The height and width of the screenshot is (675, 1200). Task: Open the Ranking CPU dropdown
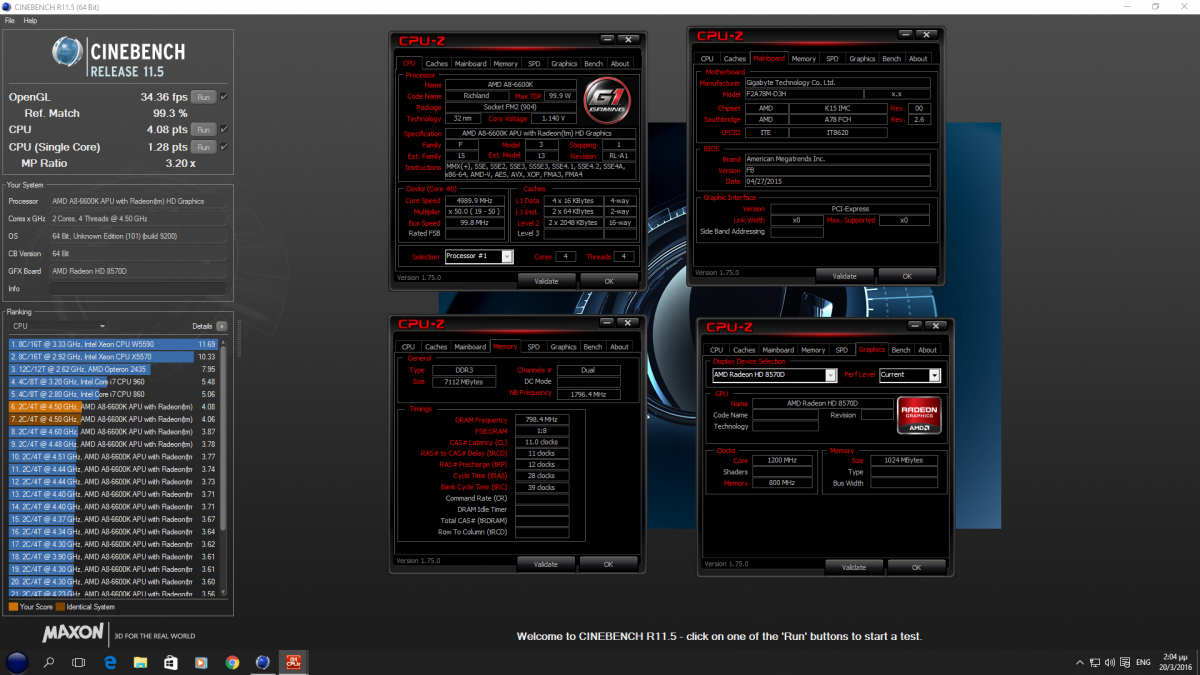(58, 326)
